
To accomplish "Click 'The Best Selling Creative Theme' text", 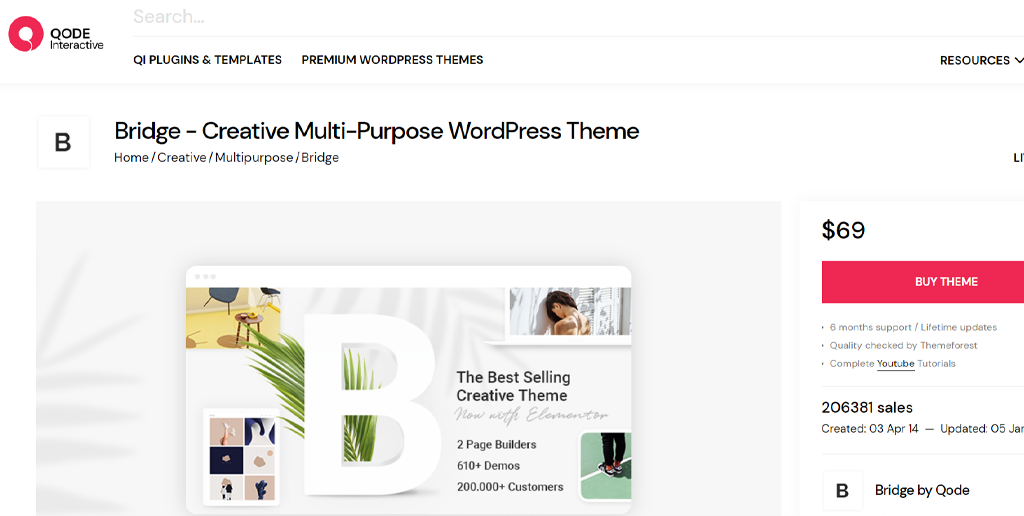I will click(513, 386).
